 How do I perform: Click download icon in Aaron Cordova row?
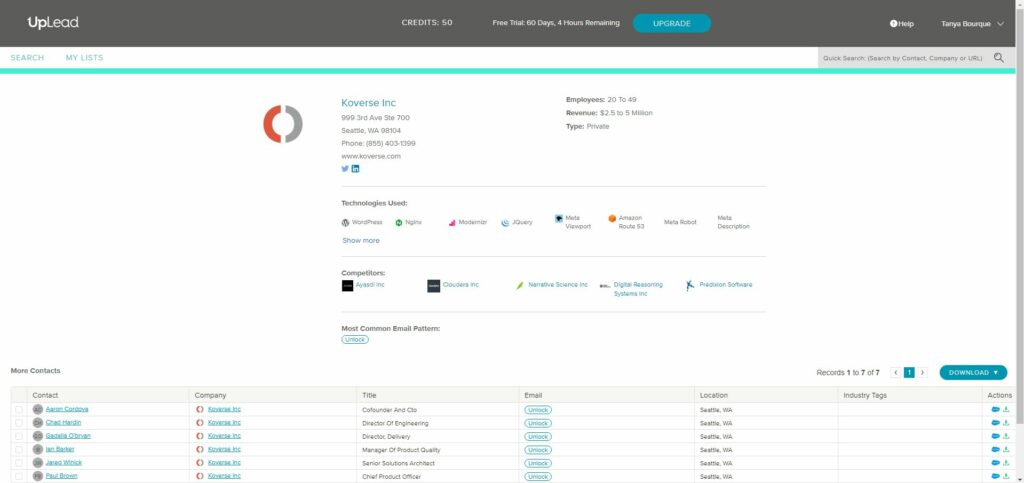1006,410
